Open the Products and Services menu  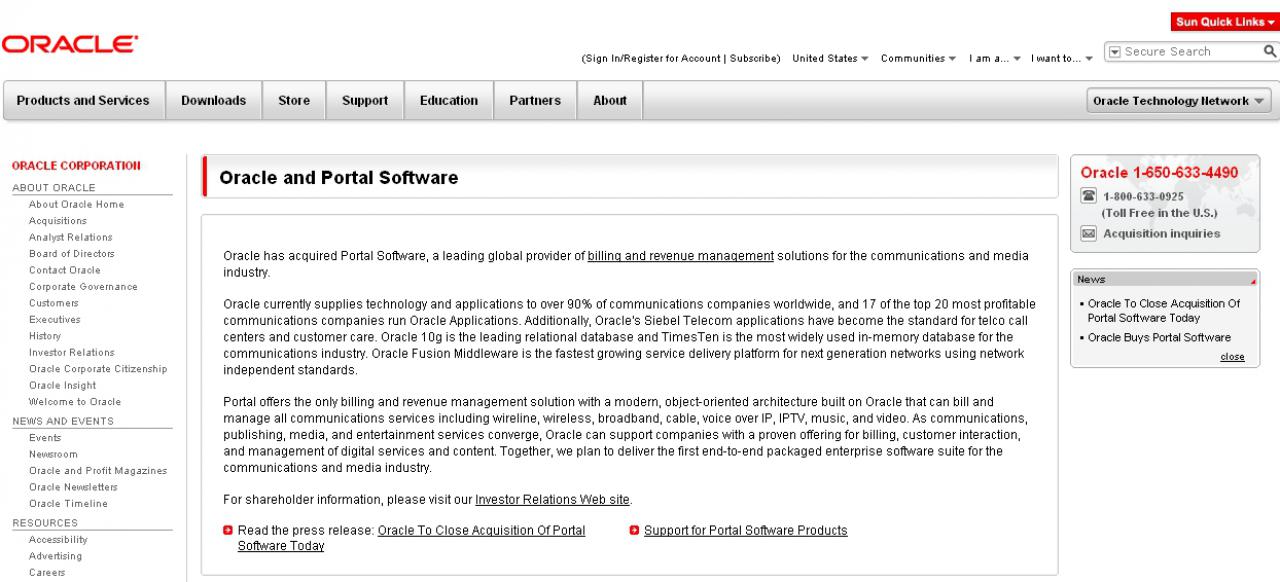click(83, 101)
